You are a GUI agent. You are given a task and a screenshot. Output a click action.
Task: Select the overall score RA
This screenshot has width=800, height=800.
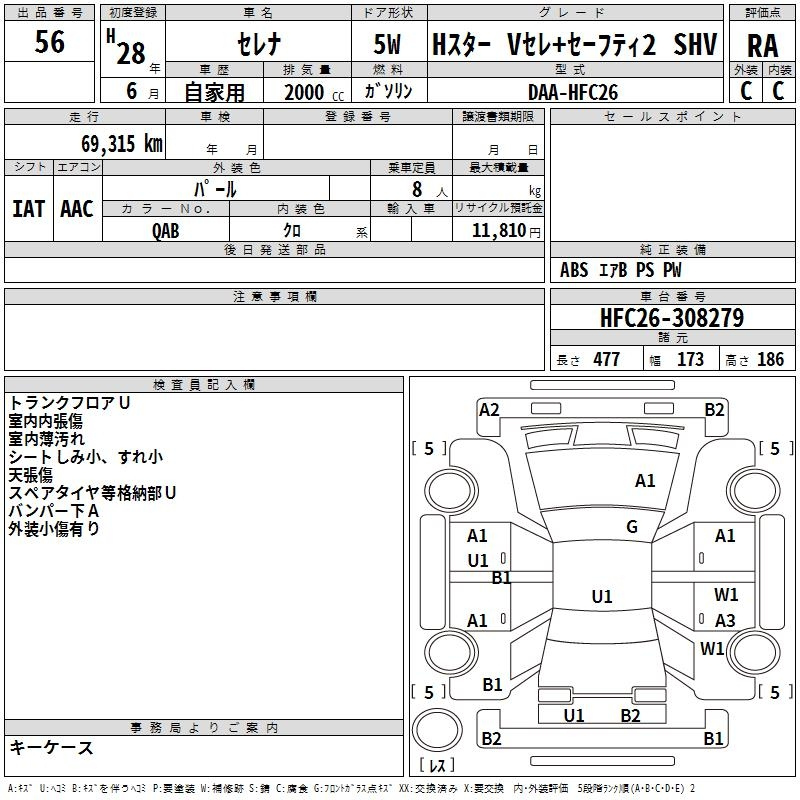coord(762,46)
